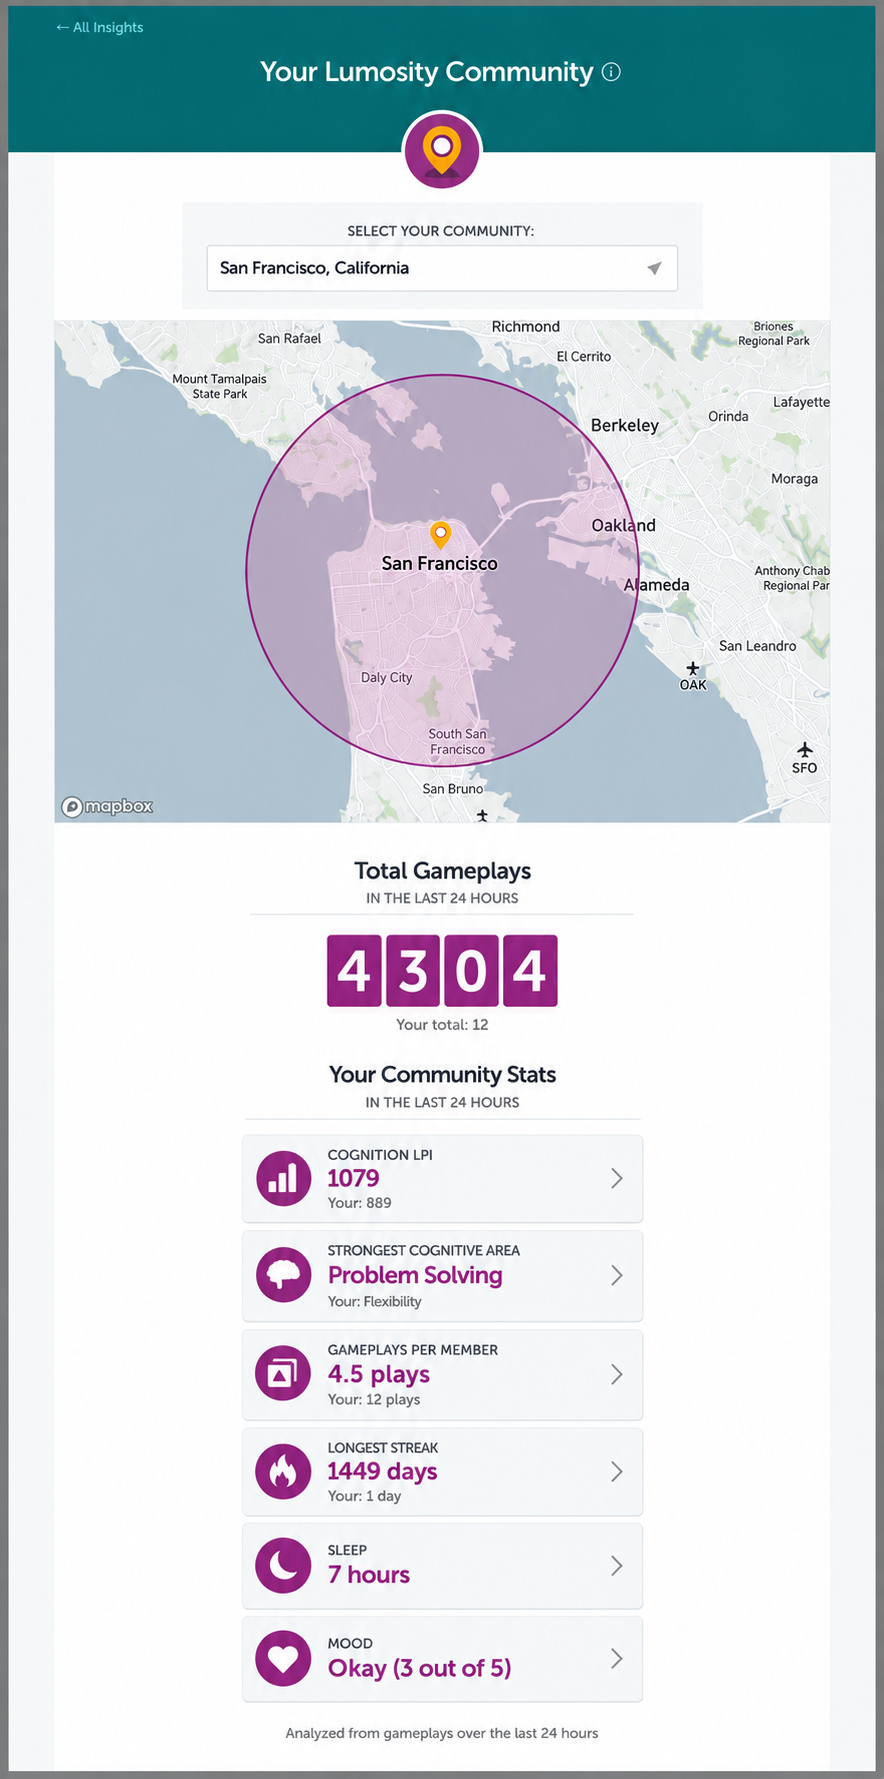Click the 'Your: 889' text
Image resolution: width=884 pixels, height=1779 pixels.
coord(360,1203)
